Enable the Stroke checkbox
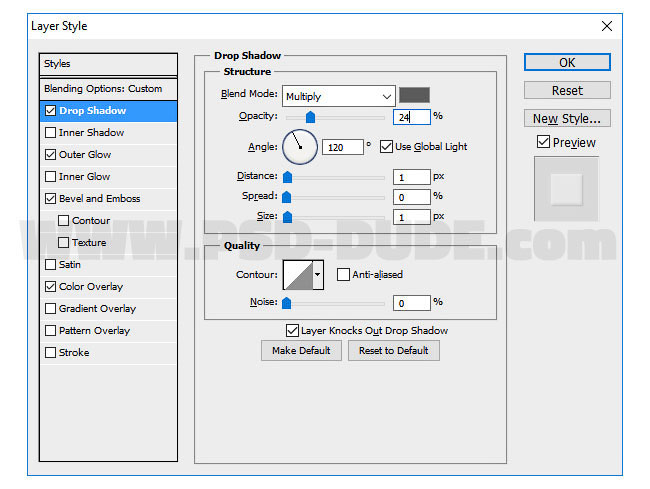Screen dimensions: 650x489 click(50, 352)
